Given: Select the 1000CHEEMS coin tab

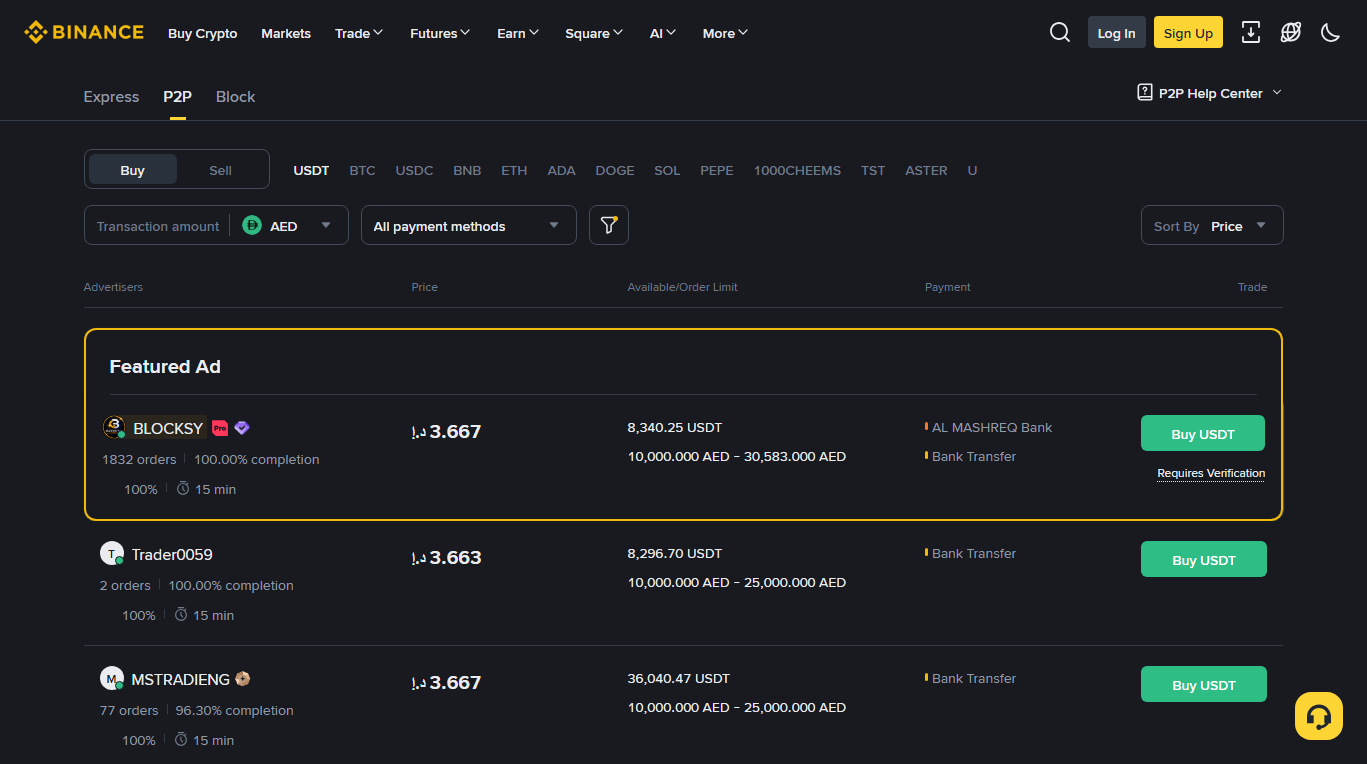Looking at the screenshot, I should point(797,170).
